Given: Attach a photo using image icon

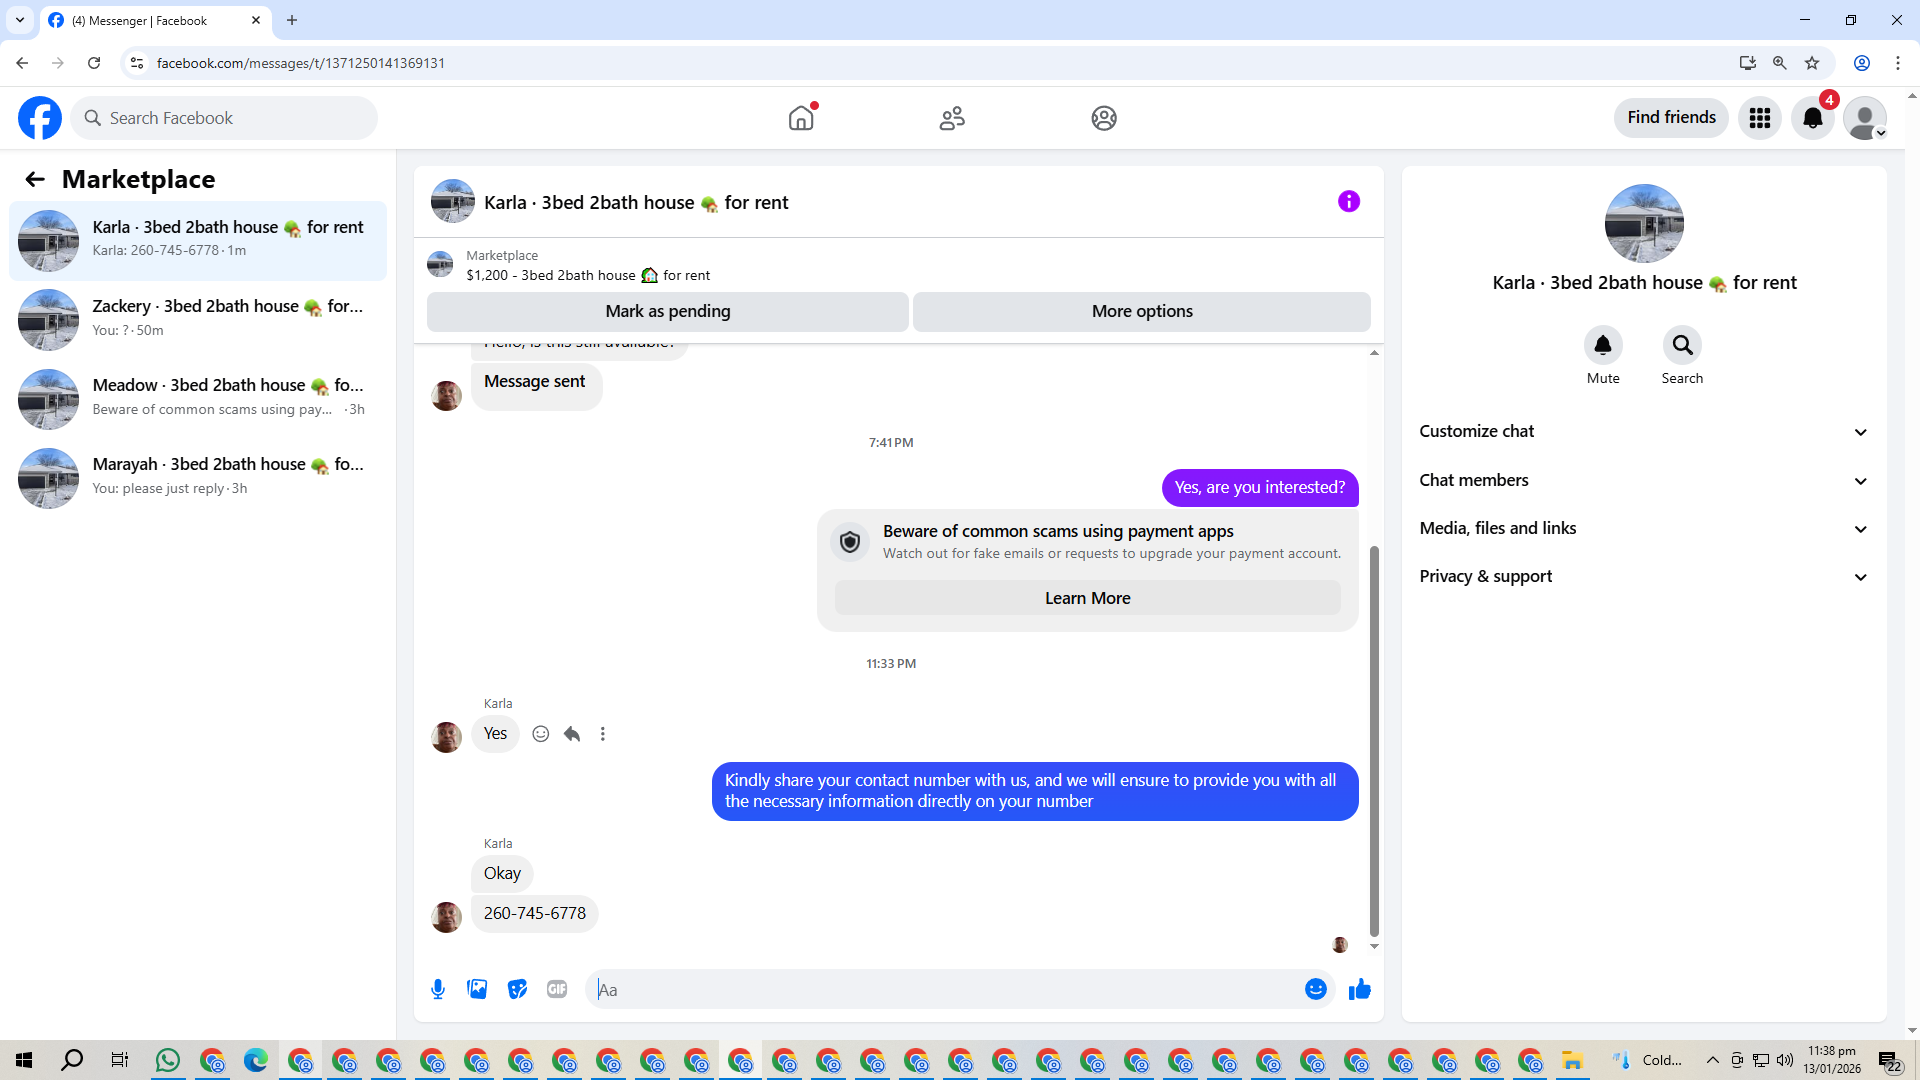Looking at the screenshot, I should click(x=477, y=990).
